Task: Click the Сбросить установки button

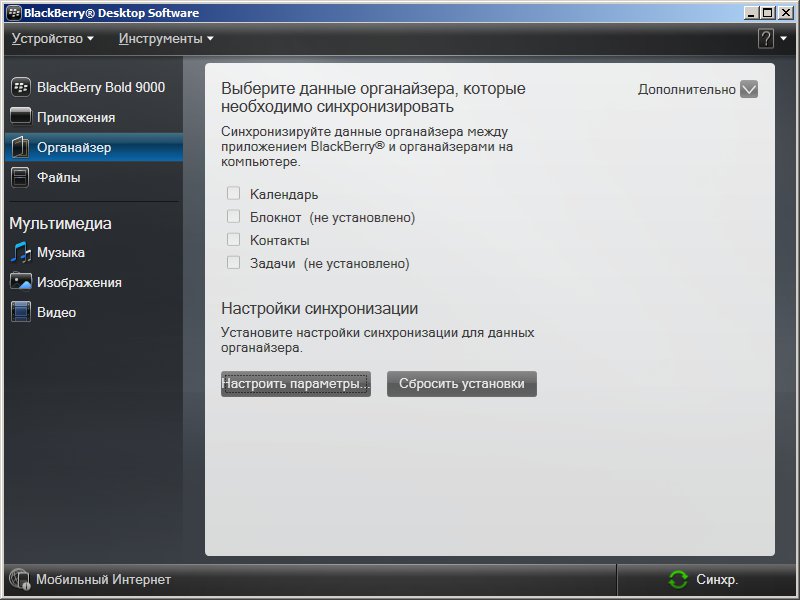Action: click(461, 384)
